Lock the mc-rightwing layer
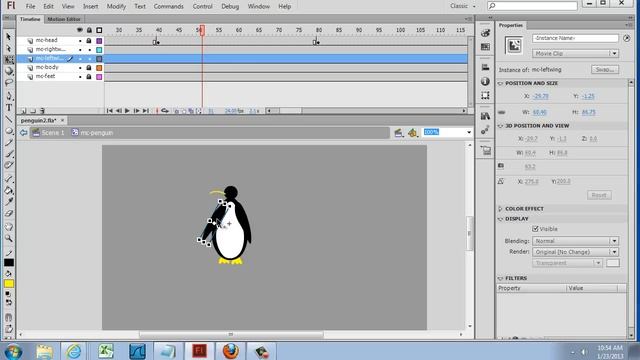 pos(89,50)
